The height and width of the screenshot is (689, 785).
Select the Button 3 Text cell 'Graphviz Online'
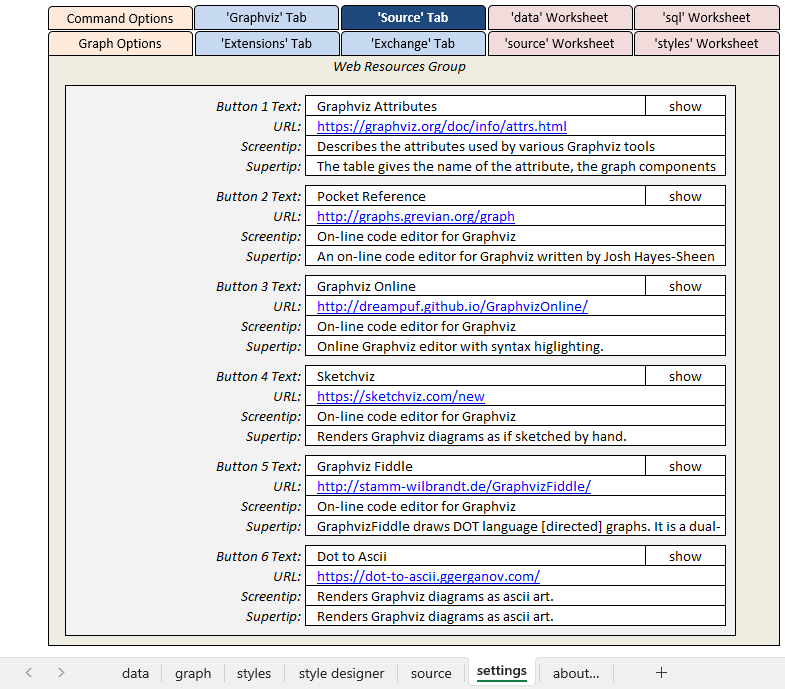[475, 287]
